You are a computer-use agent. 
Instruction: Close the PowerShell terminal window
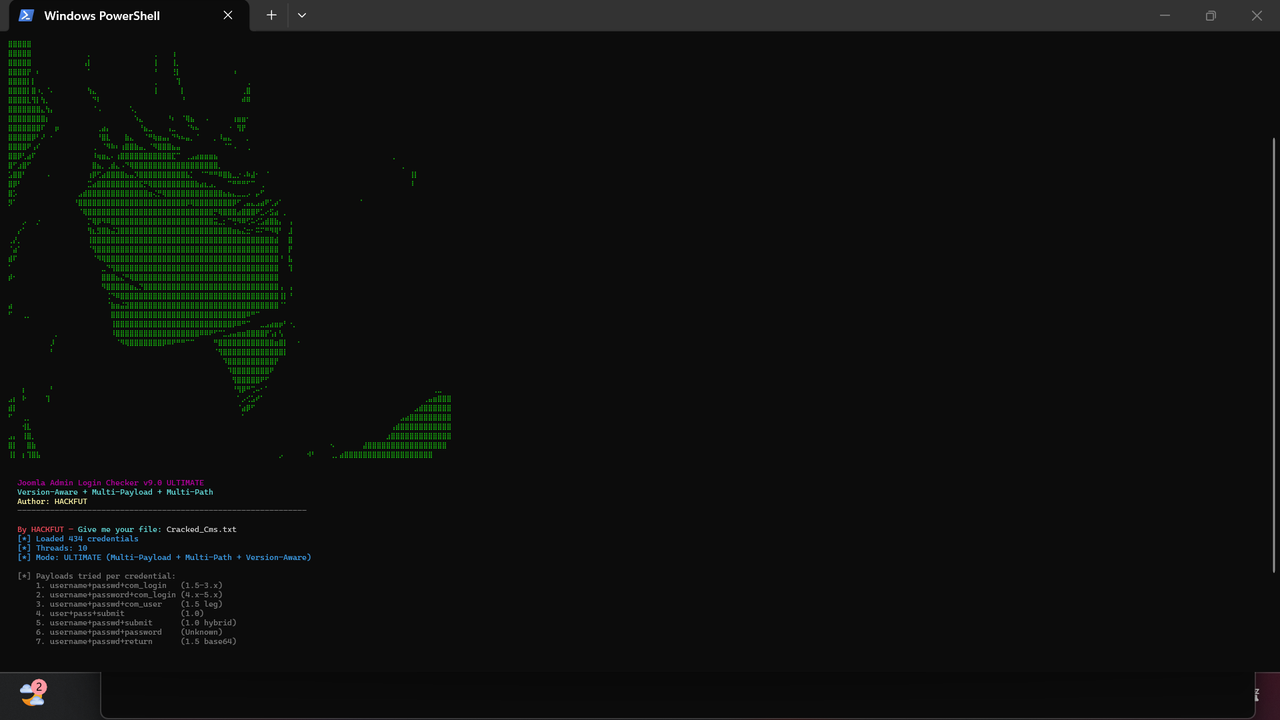[x=1257, y=16]
